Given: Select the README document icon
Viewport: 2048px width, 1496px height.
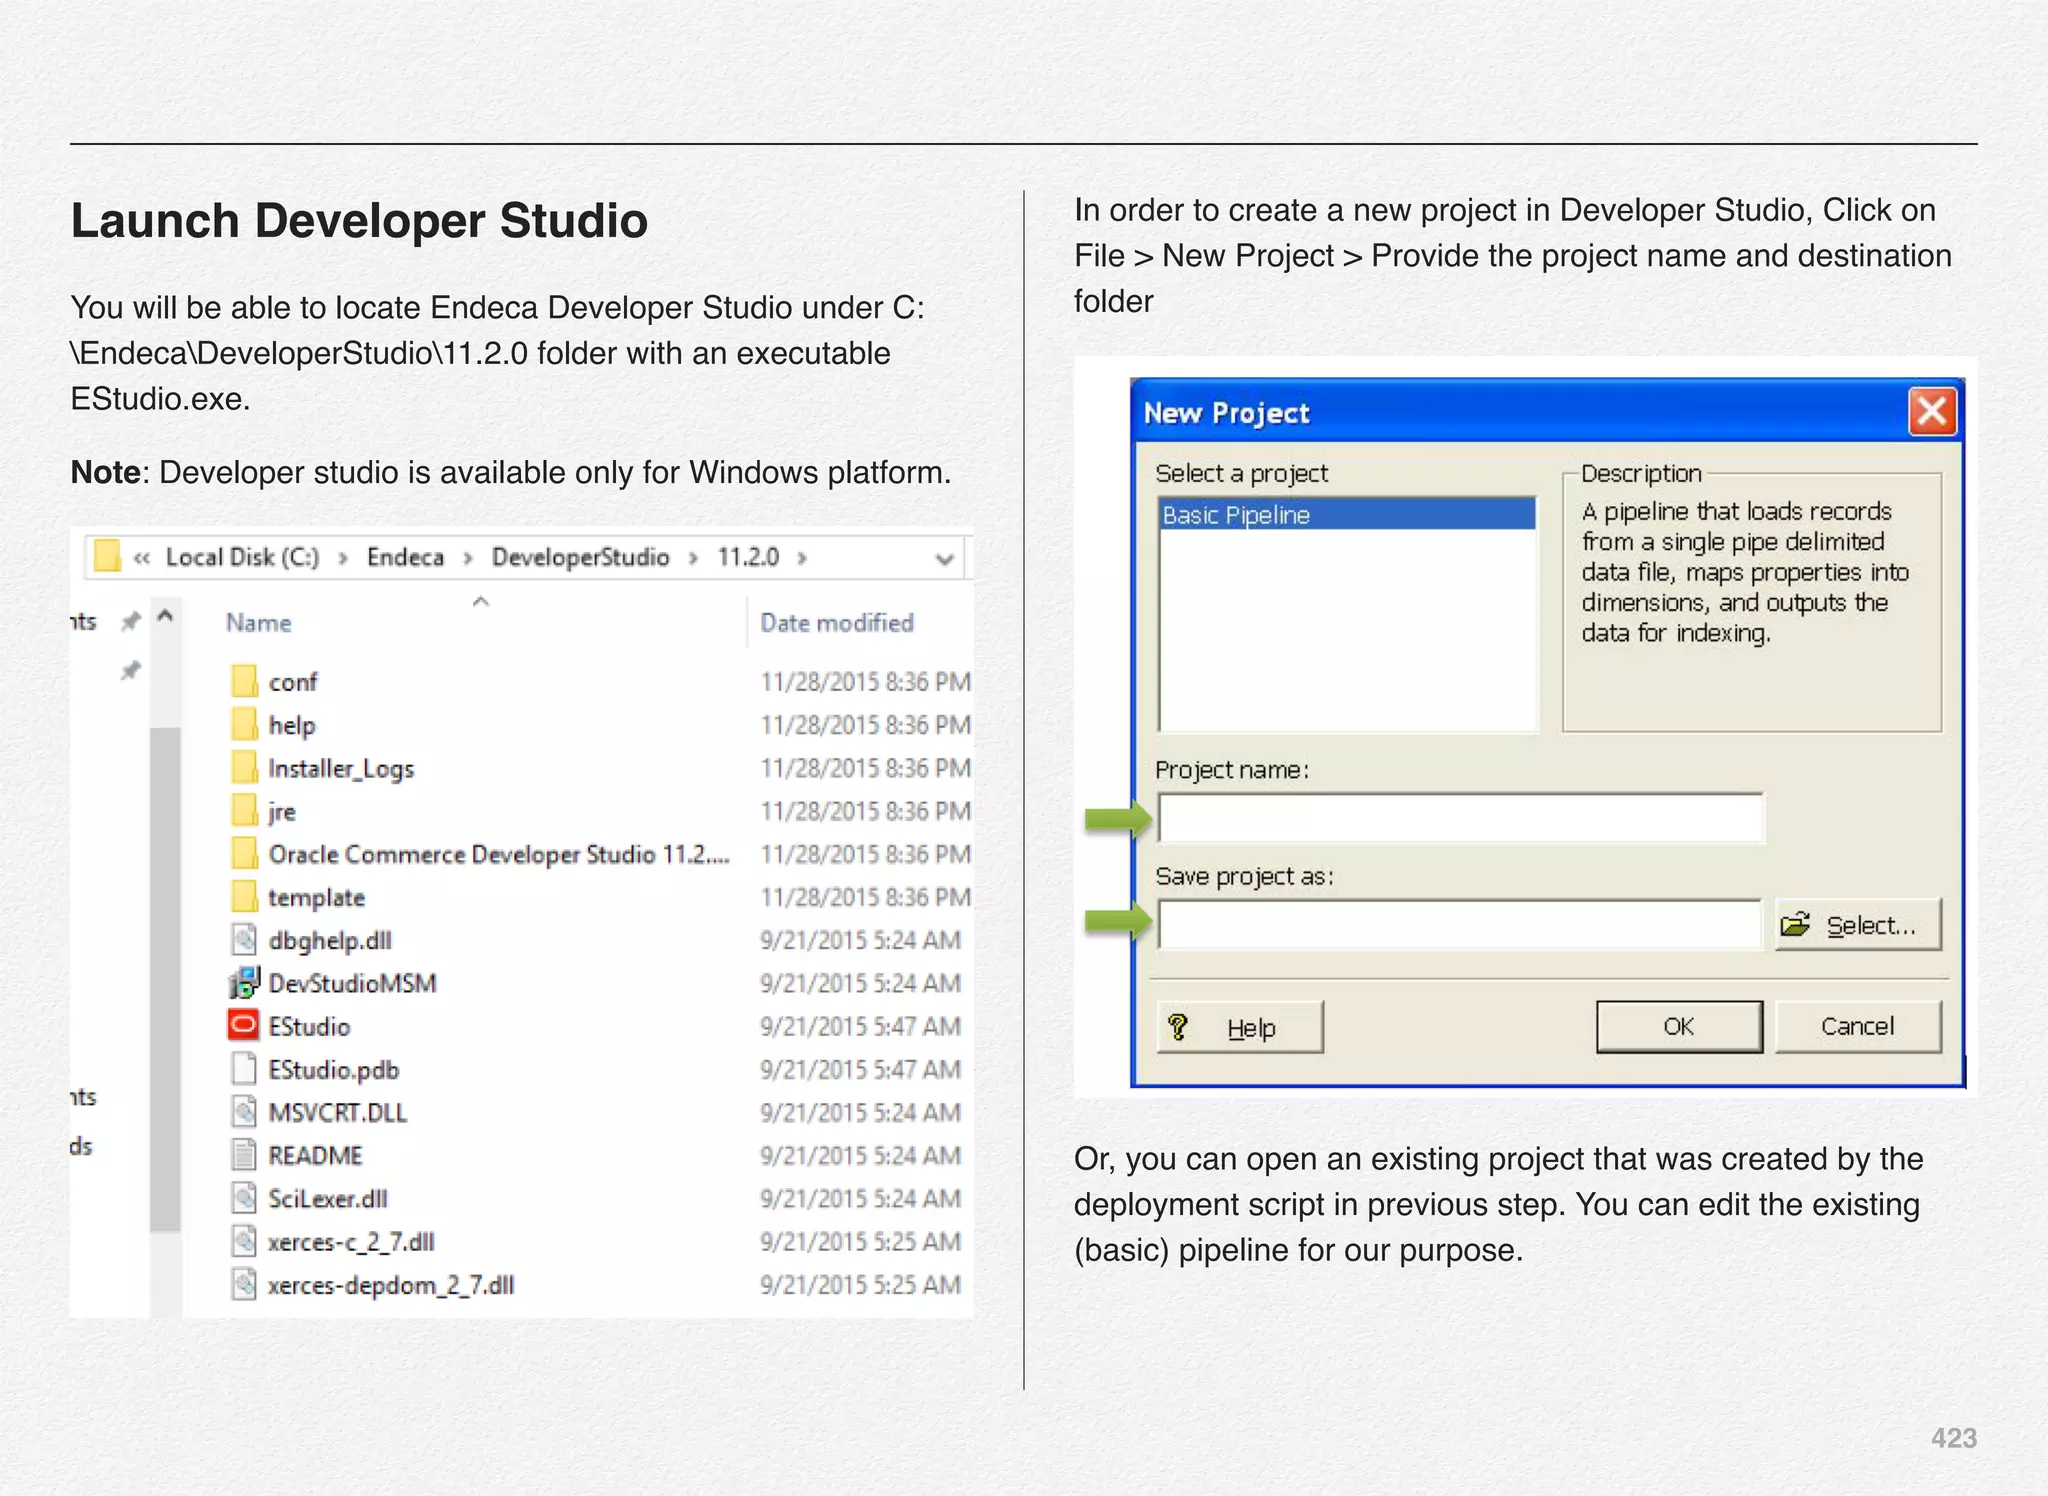Looking at the screenshot, I should point(244,1155).
